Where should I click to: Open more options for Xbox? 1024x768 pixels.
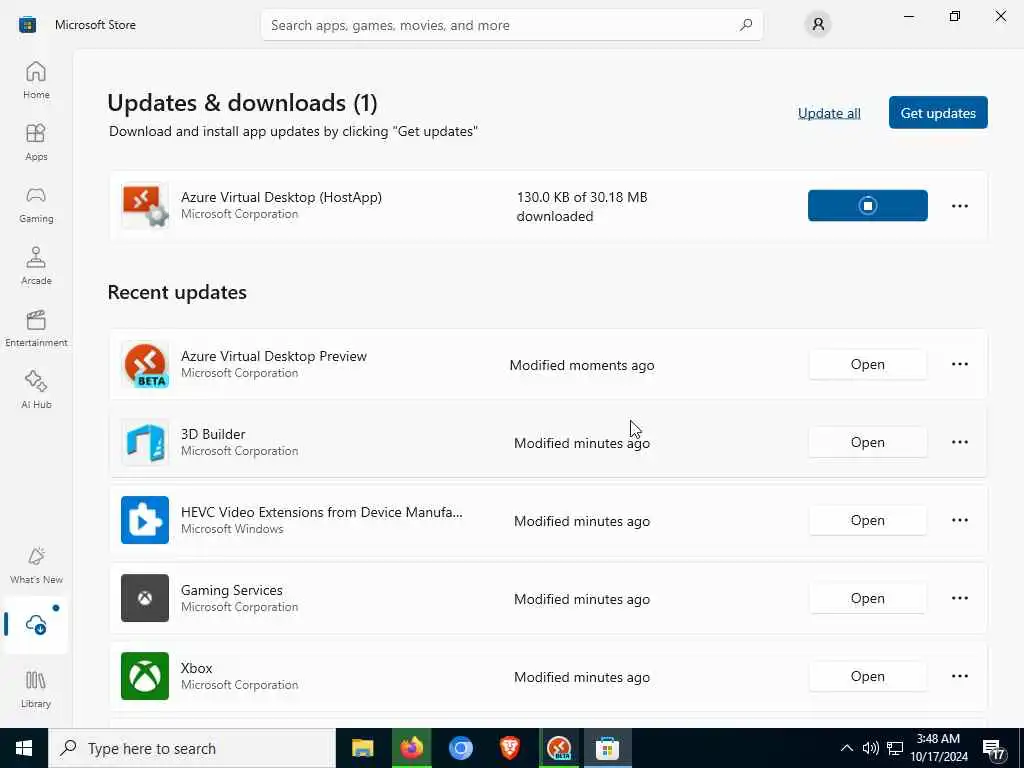[x=959, y=676]
